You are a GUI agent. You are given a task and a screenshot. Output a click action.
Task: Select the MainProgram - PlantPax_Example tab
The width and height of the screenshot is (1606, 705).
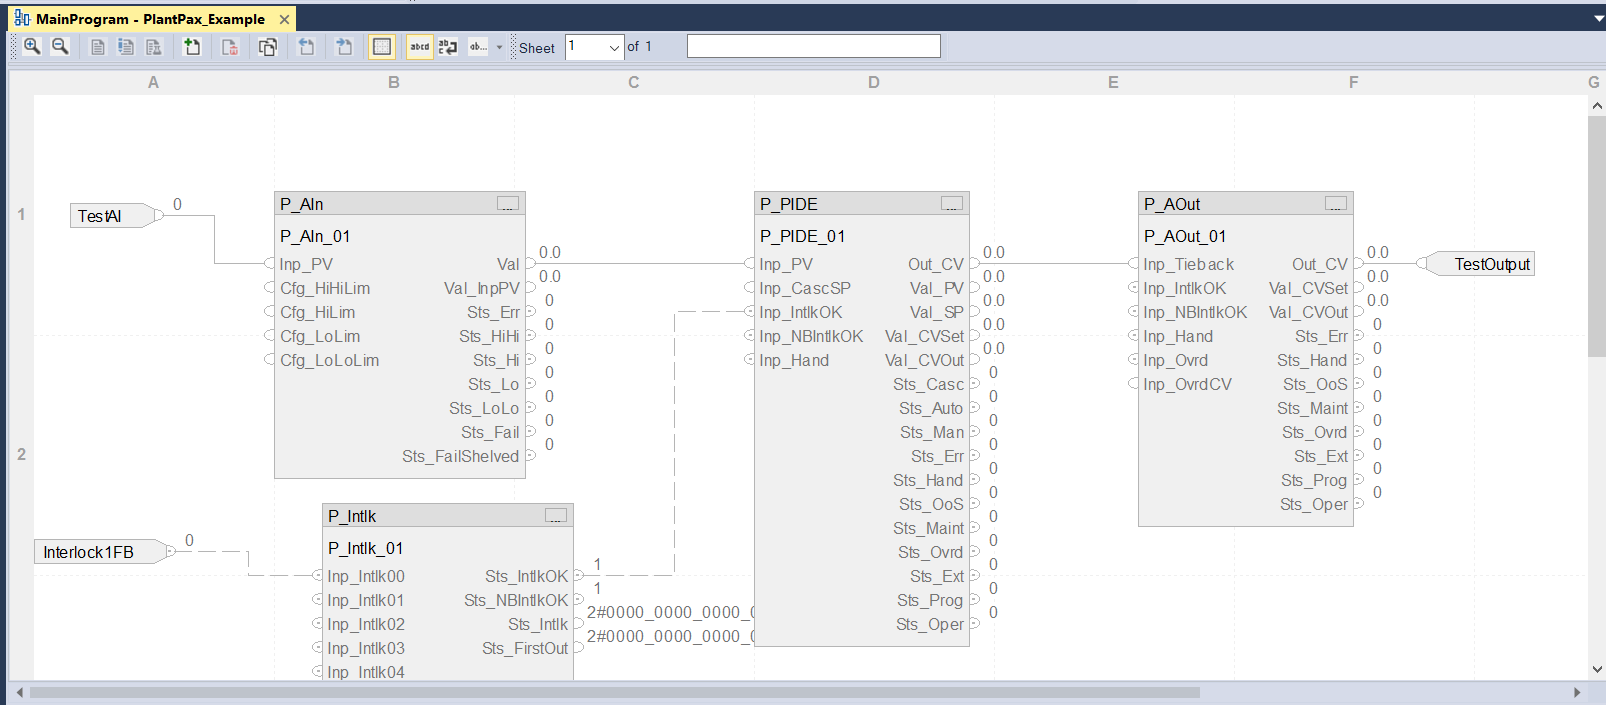[x=150, y=19]
